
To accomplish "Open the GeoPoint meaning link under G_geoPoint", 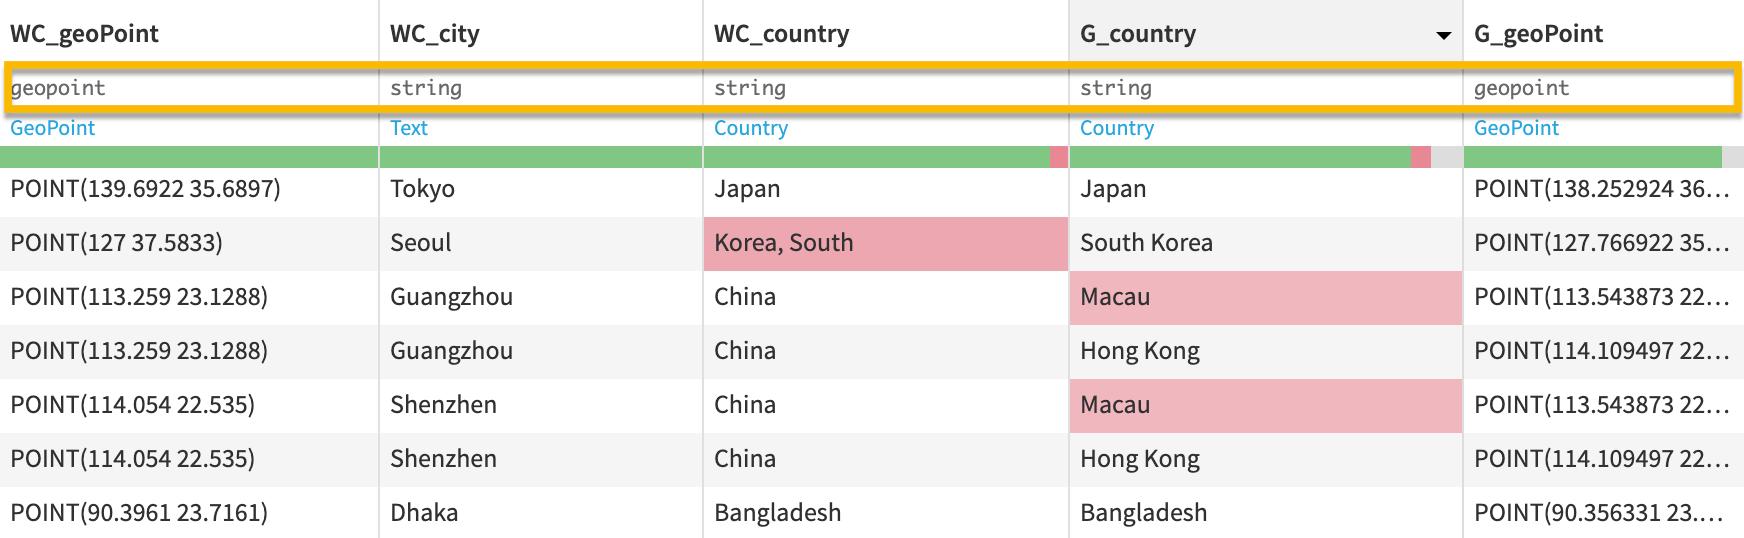I will pos(1516,128).
